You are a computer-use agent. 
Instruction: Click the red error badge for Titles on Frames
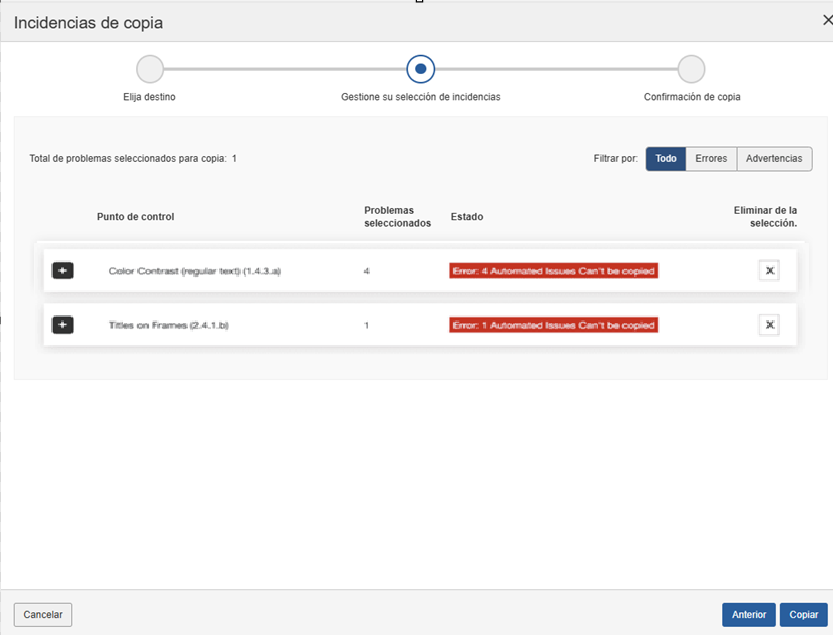coord(553,325)
